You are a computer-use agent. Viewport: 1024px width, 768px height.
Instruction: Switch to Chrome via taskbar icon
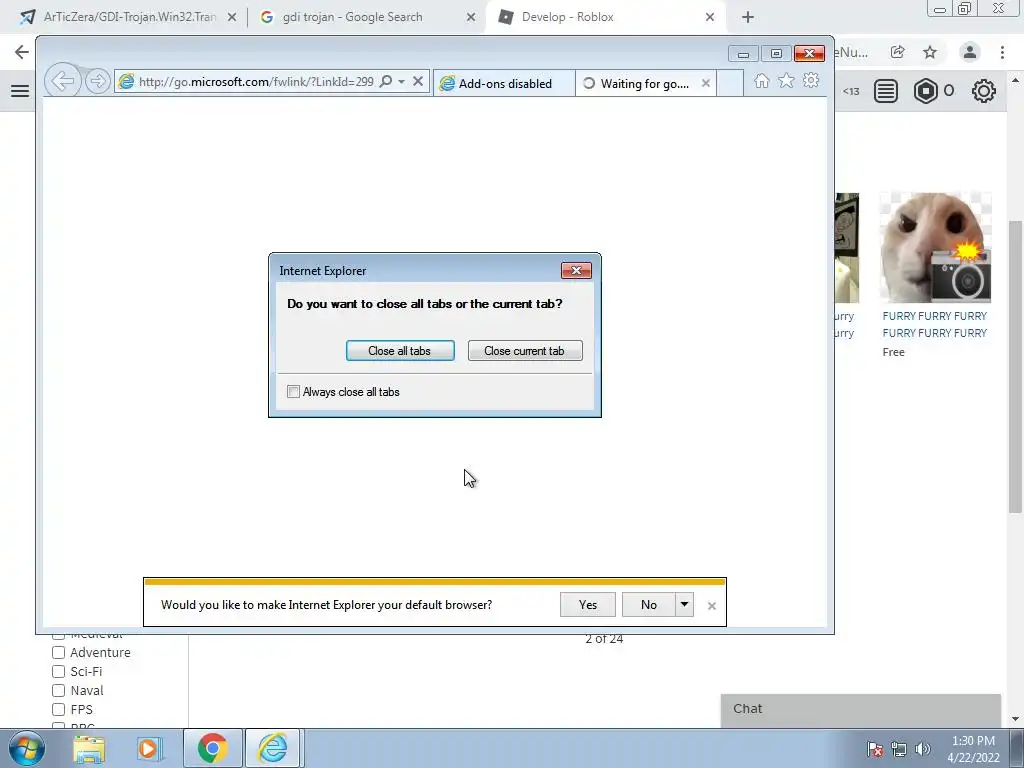pyautogui.click(x=212, y=748)
